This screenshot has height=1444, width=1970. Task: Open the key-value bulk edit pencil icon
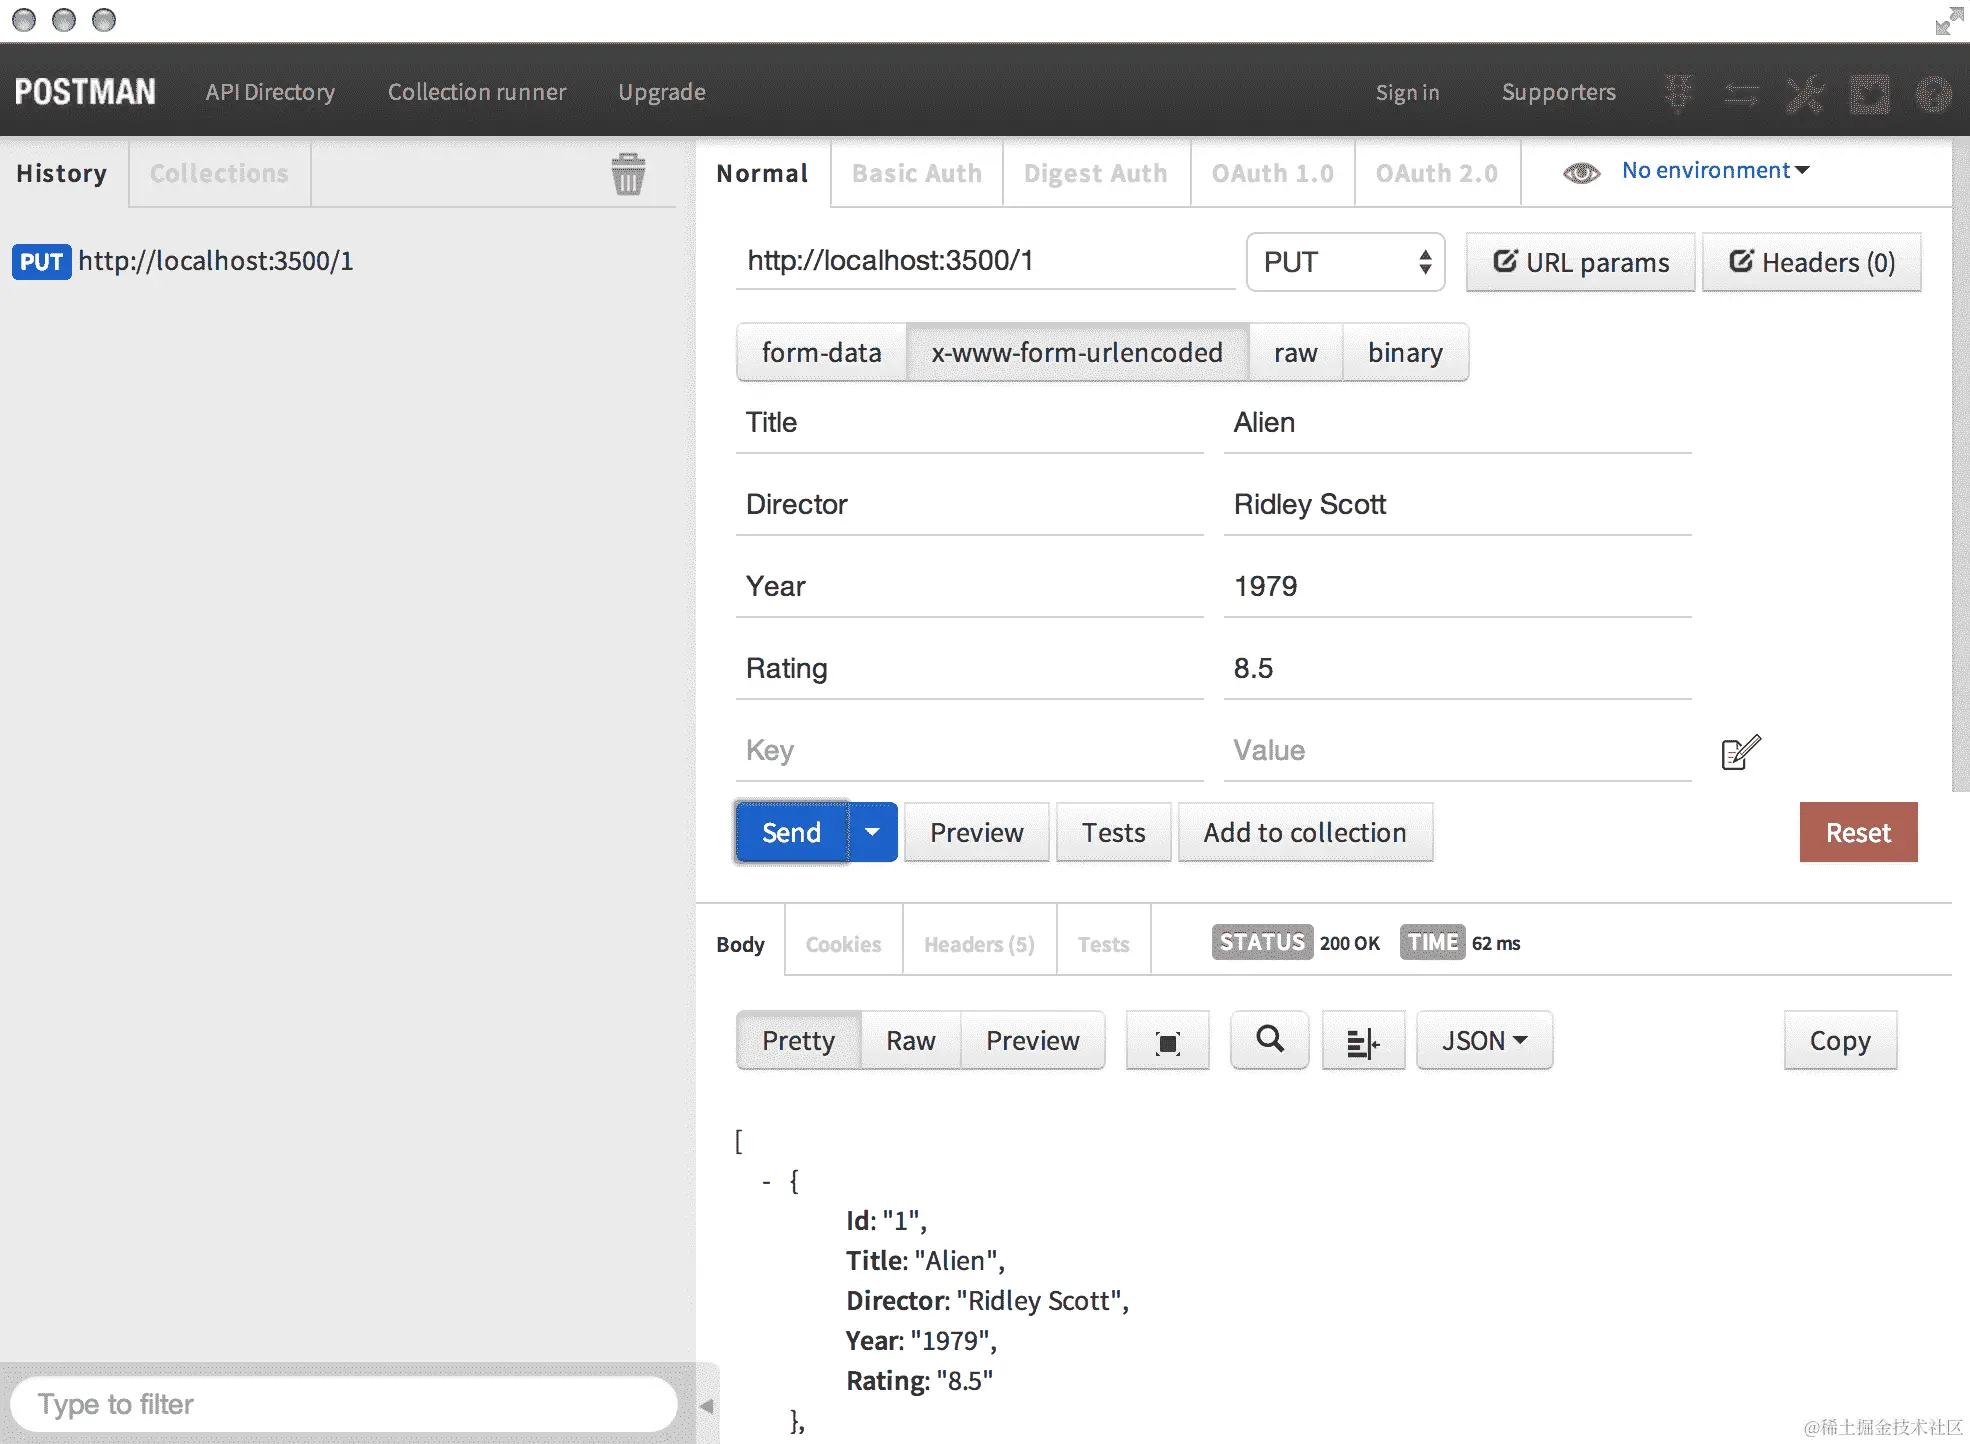[1740, 752]
